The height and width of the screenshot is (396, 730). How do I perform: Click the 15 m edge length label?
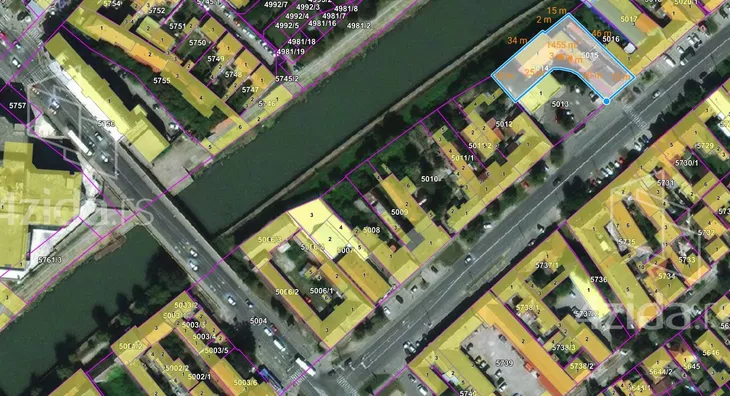point(557,10)
